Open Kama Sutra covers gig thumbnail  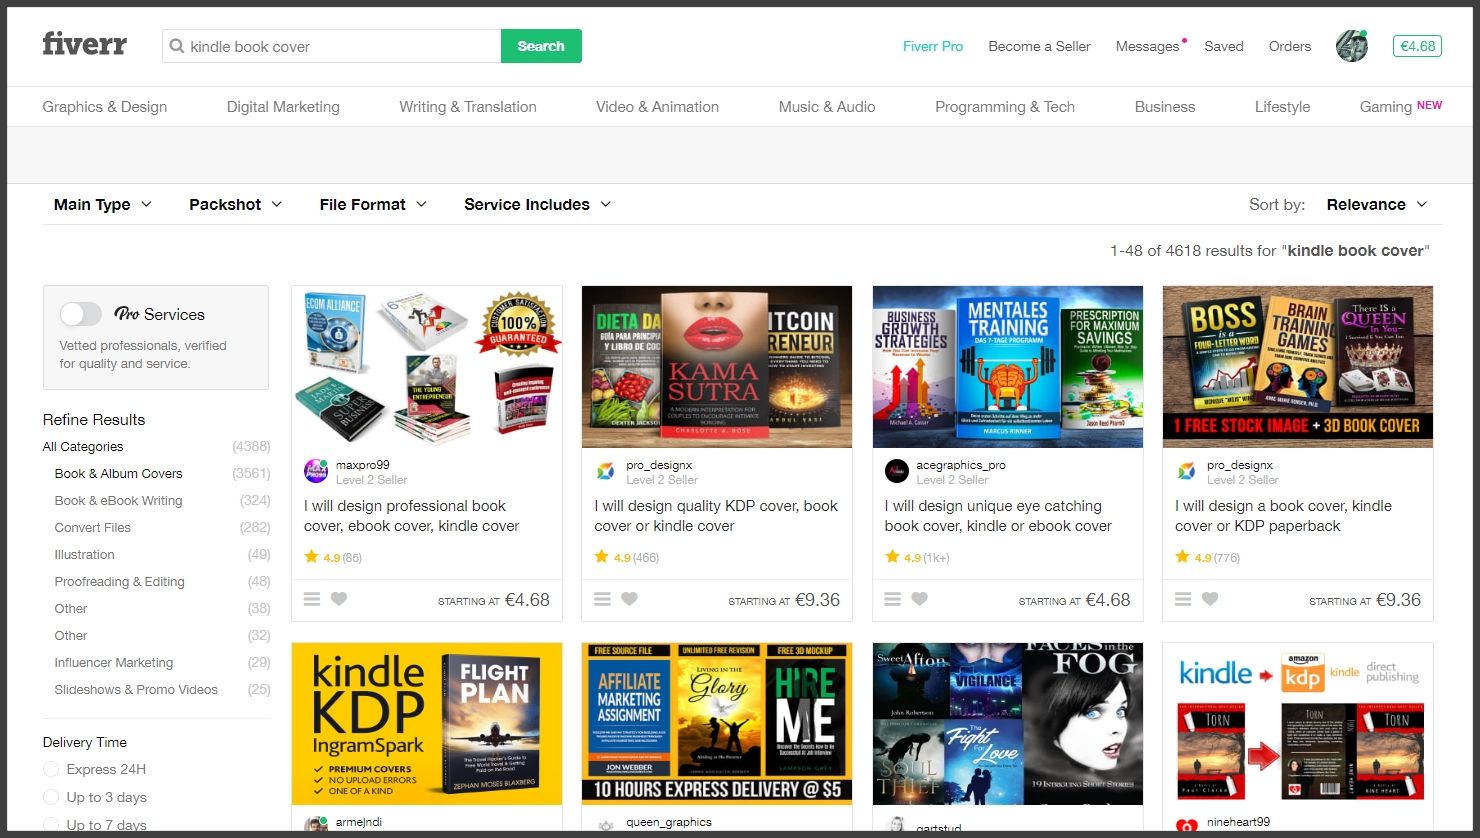coord(717,367)
